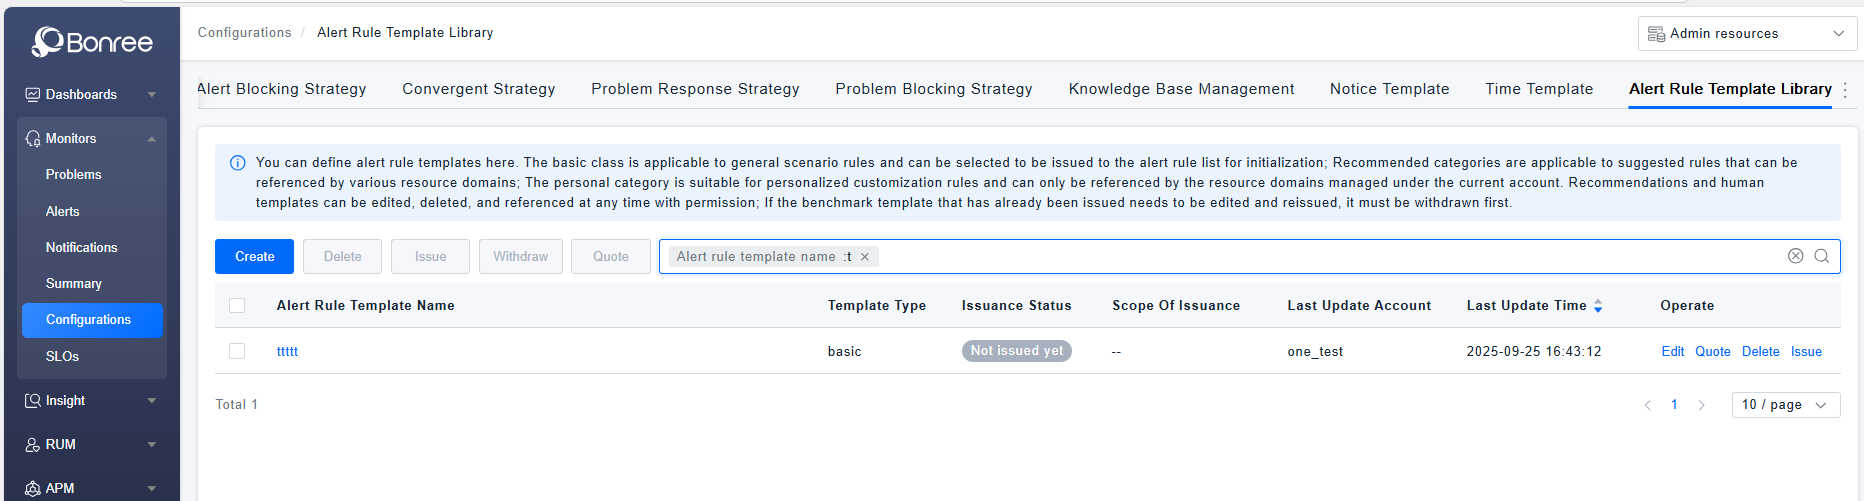Image resolution: width=1864 pixels, height=501 pixels.
Task: Switch to the Notice Template tab
Action: pyautogui.click(x=1389, y=89)
